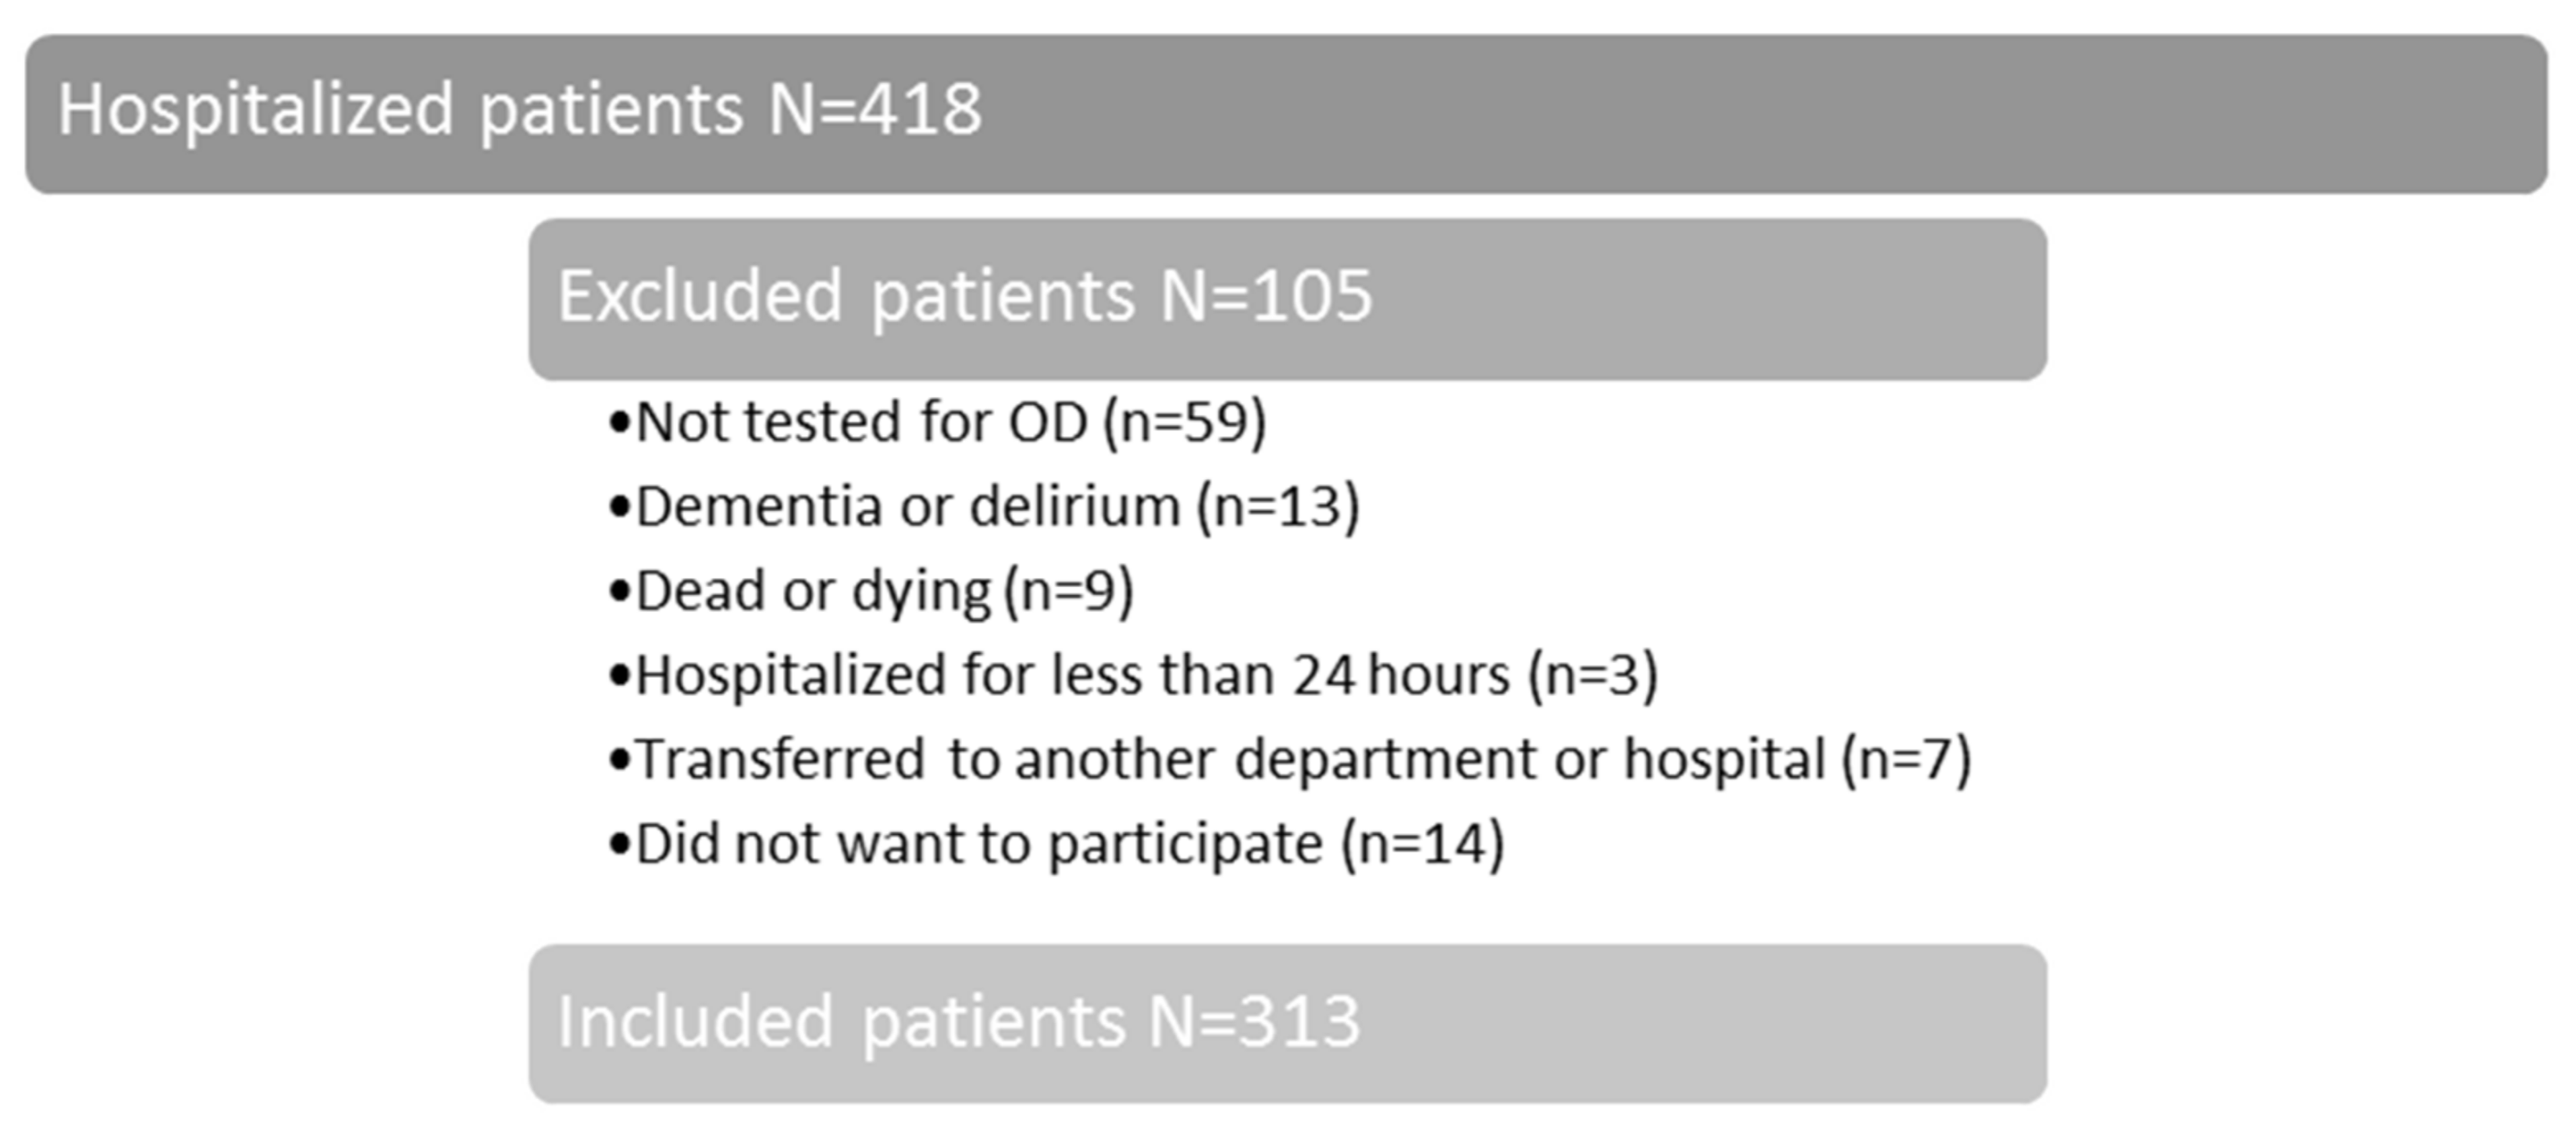The image size is (2576, 1132).
Task: Click the (n=59) value
Action: tap(1185, 422)
